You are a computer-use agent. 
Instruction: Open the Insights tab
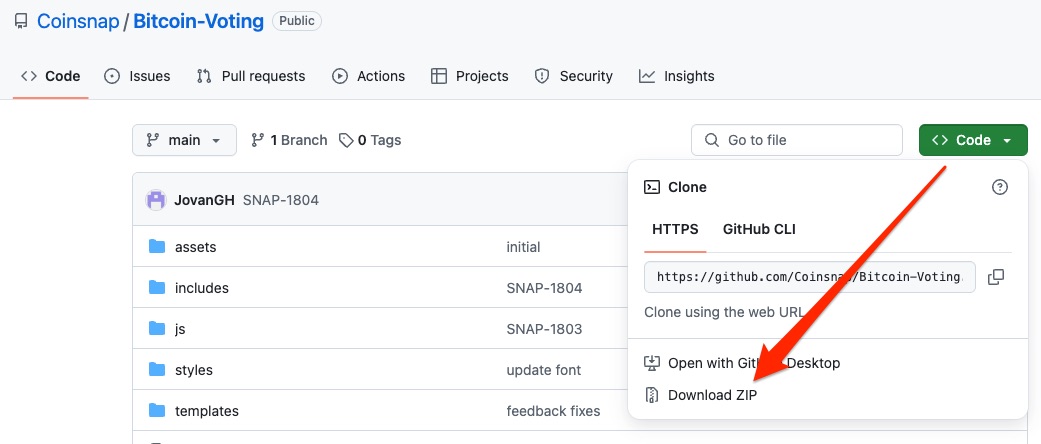point(677,76)
